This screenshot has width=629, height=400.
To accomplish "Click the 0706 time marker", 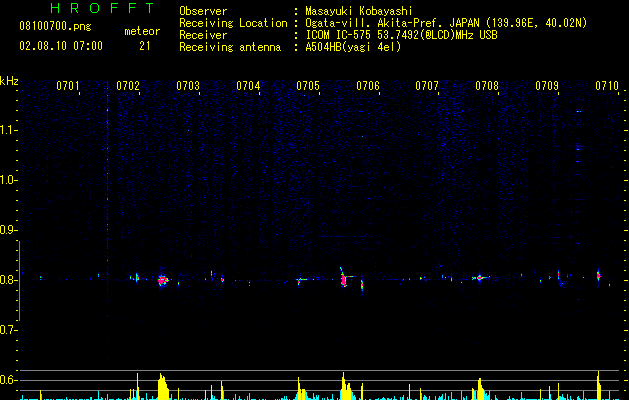I will 368,86.
